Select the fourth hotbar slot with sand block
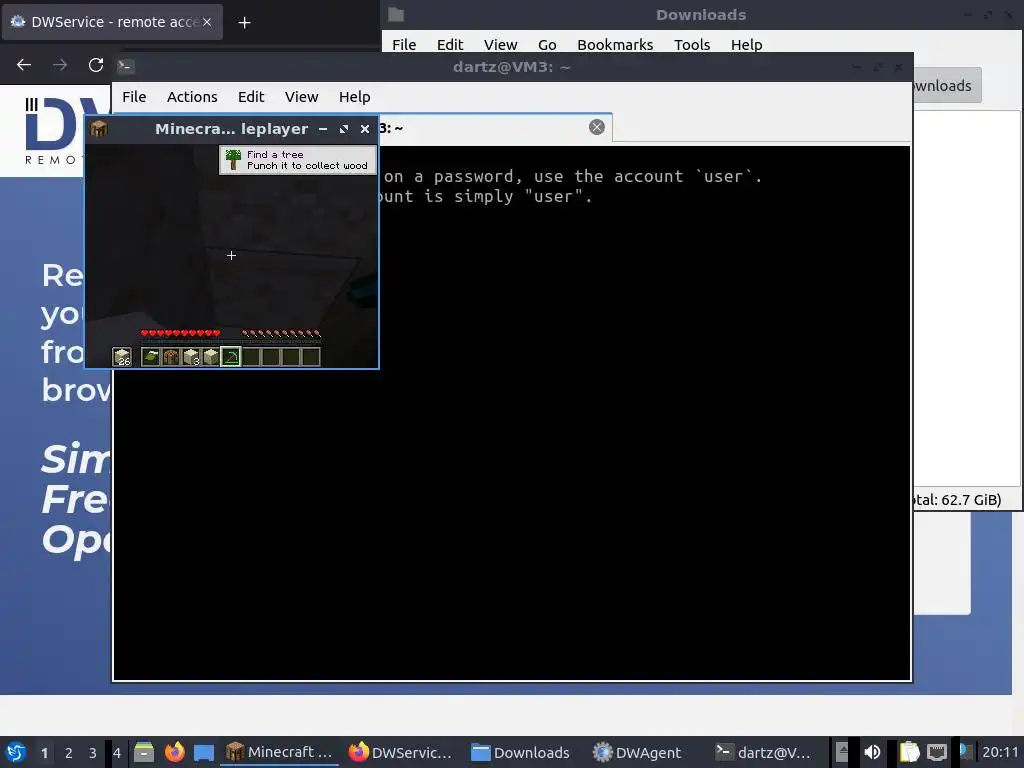1024x768 pixels. (x=210, y=357)
